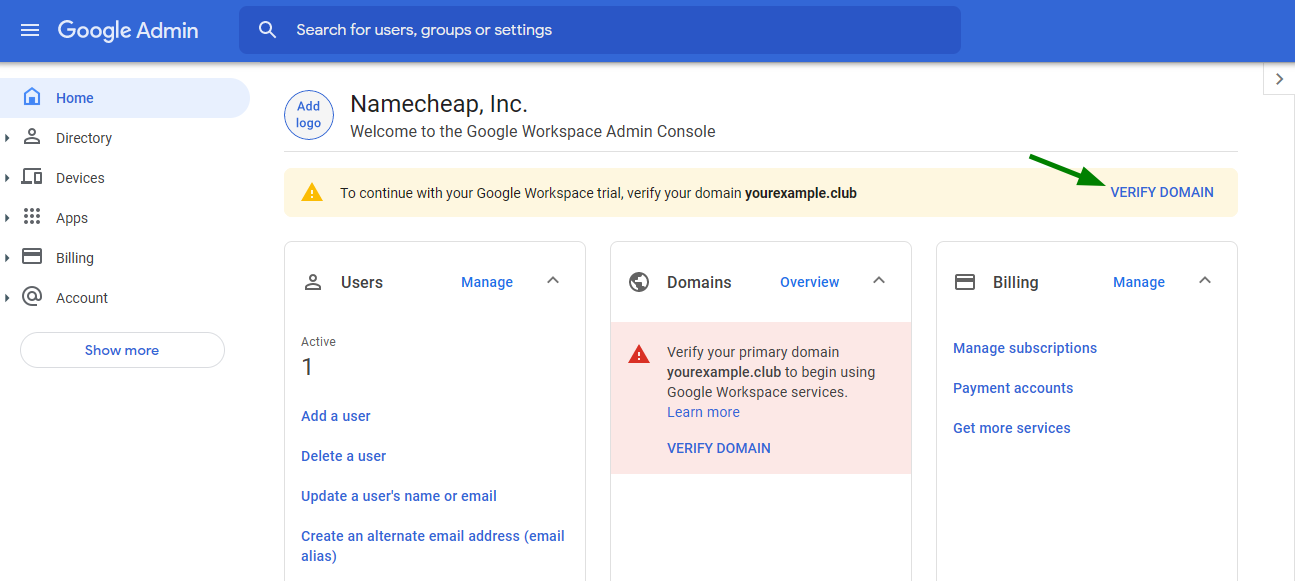Click Manage in the Users card
This screenshot has height=581, width=1295.
487,282
